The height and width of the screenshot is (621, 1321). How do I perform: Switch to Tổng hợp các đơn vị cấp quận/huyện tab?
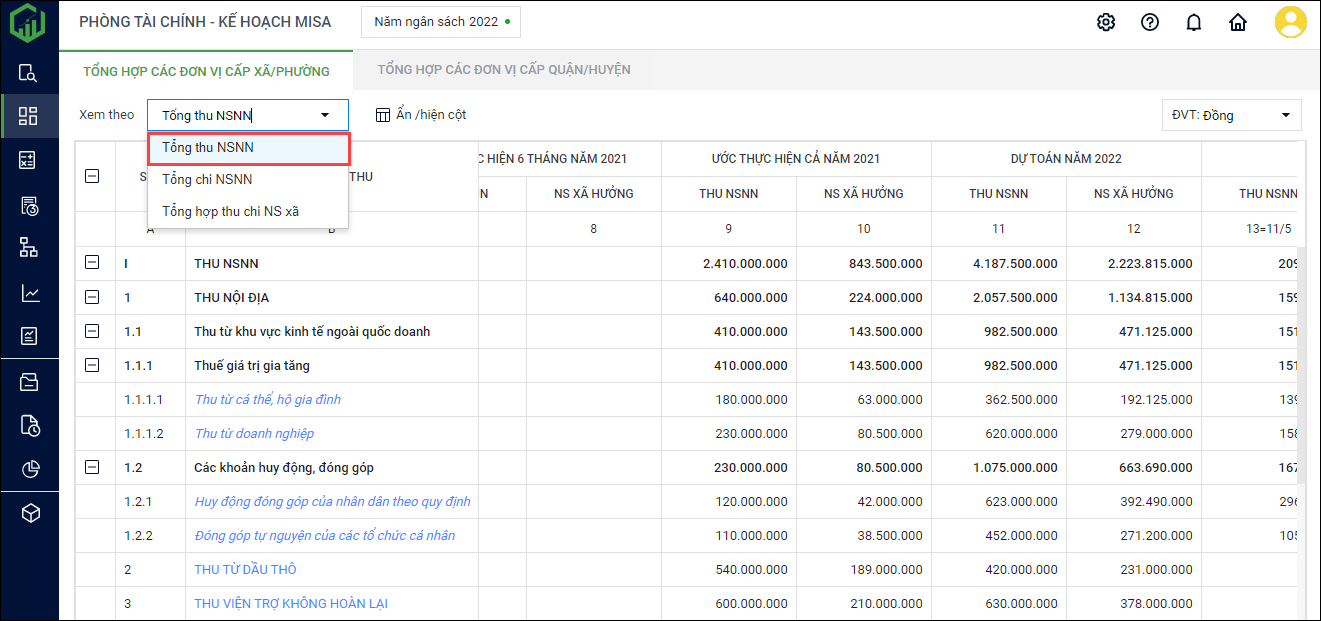coord(504,70)
